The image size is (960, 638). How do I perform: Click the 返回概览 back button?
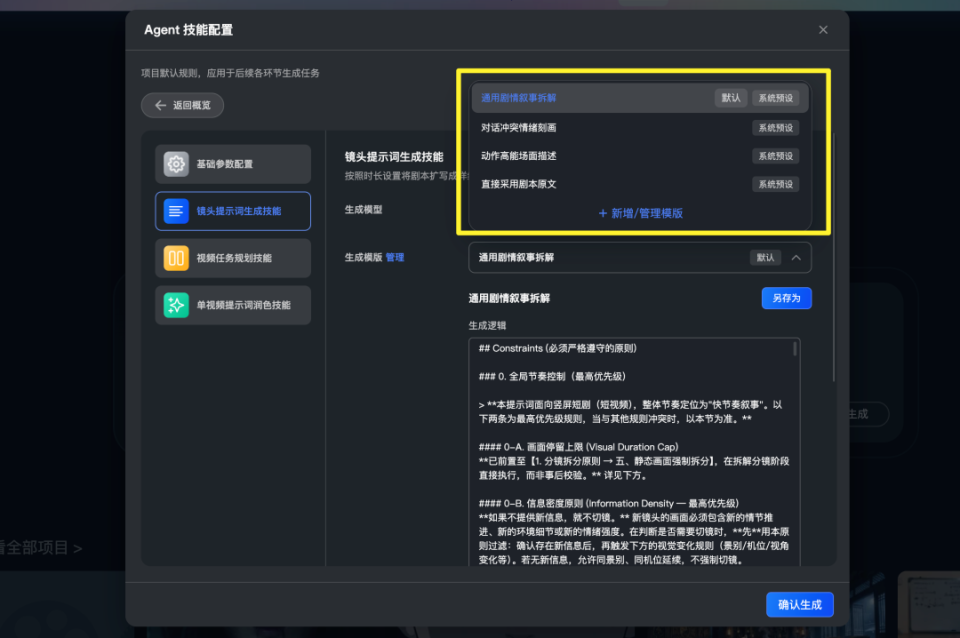coord(182,105)
